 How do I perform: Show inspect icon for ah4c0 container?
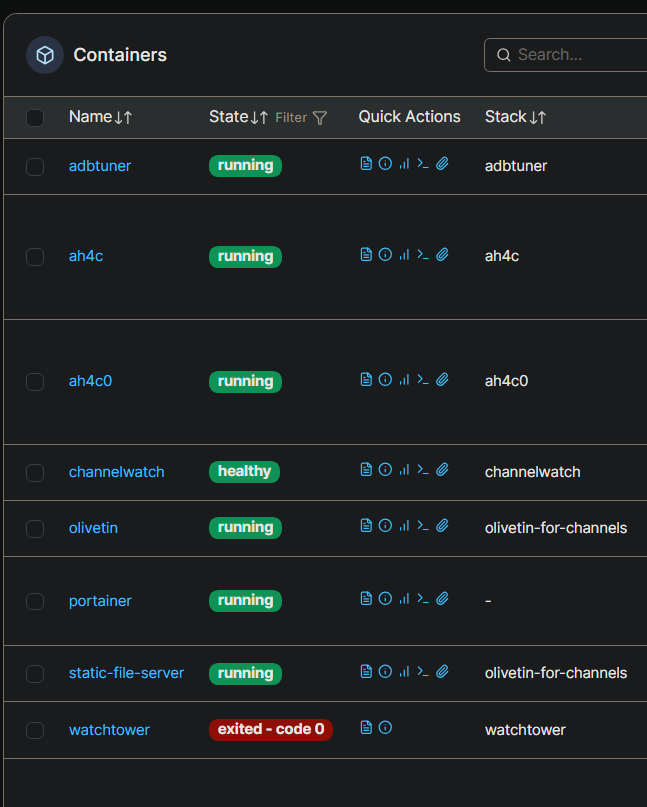coord(385,379)
